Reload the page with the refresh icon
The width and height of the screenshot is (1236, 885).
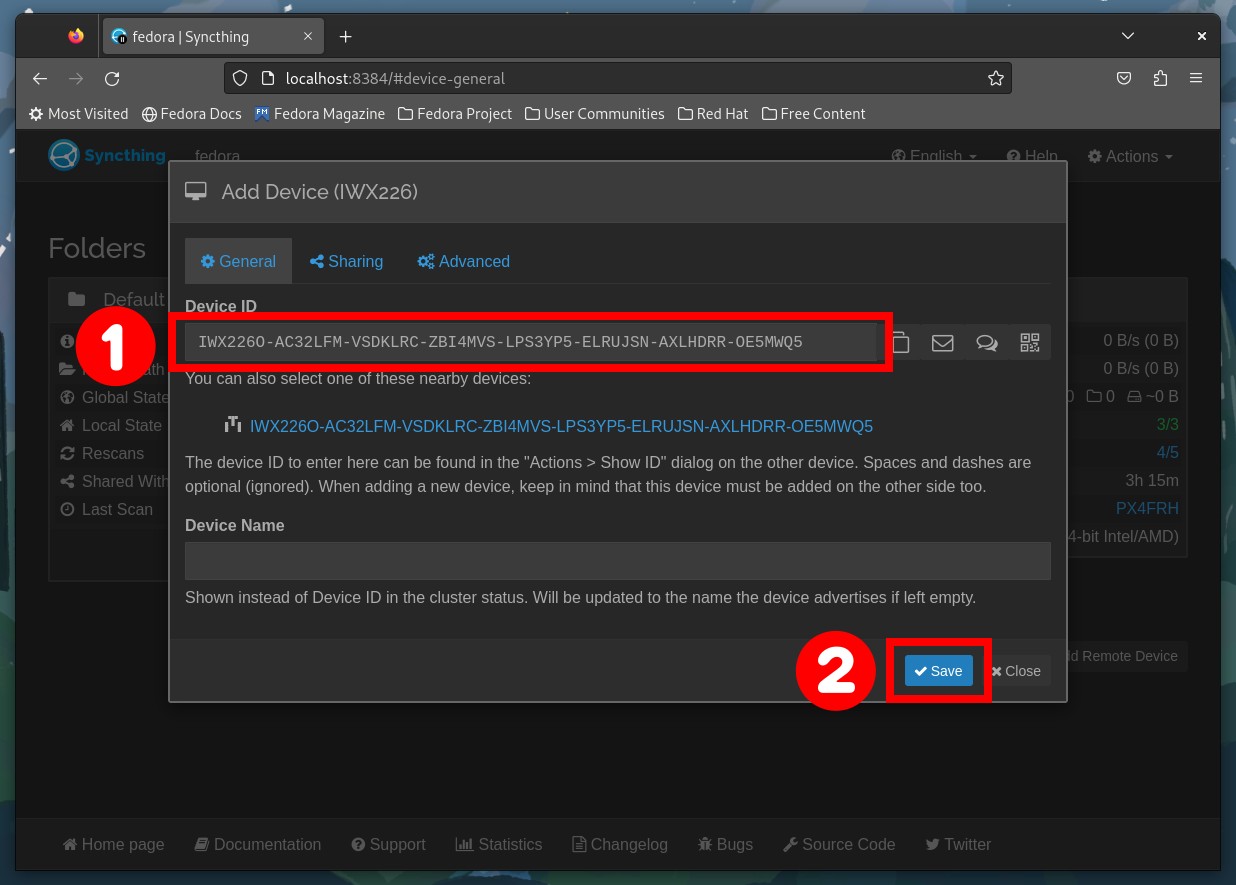click(112, 78)
